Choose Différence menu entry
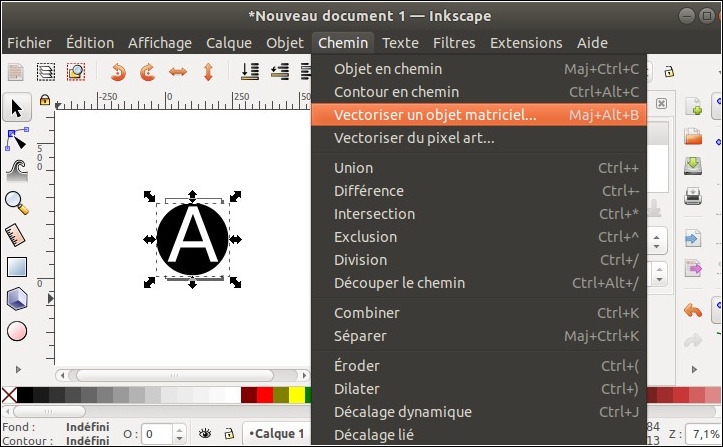 (x=479, y=191)
